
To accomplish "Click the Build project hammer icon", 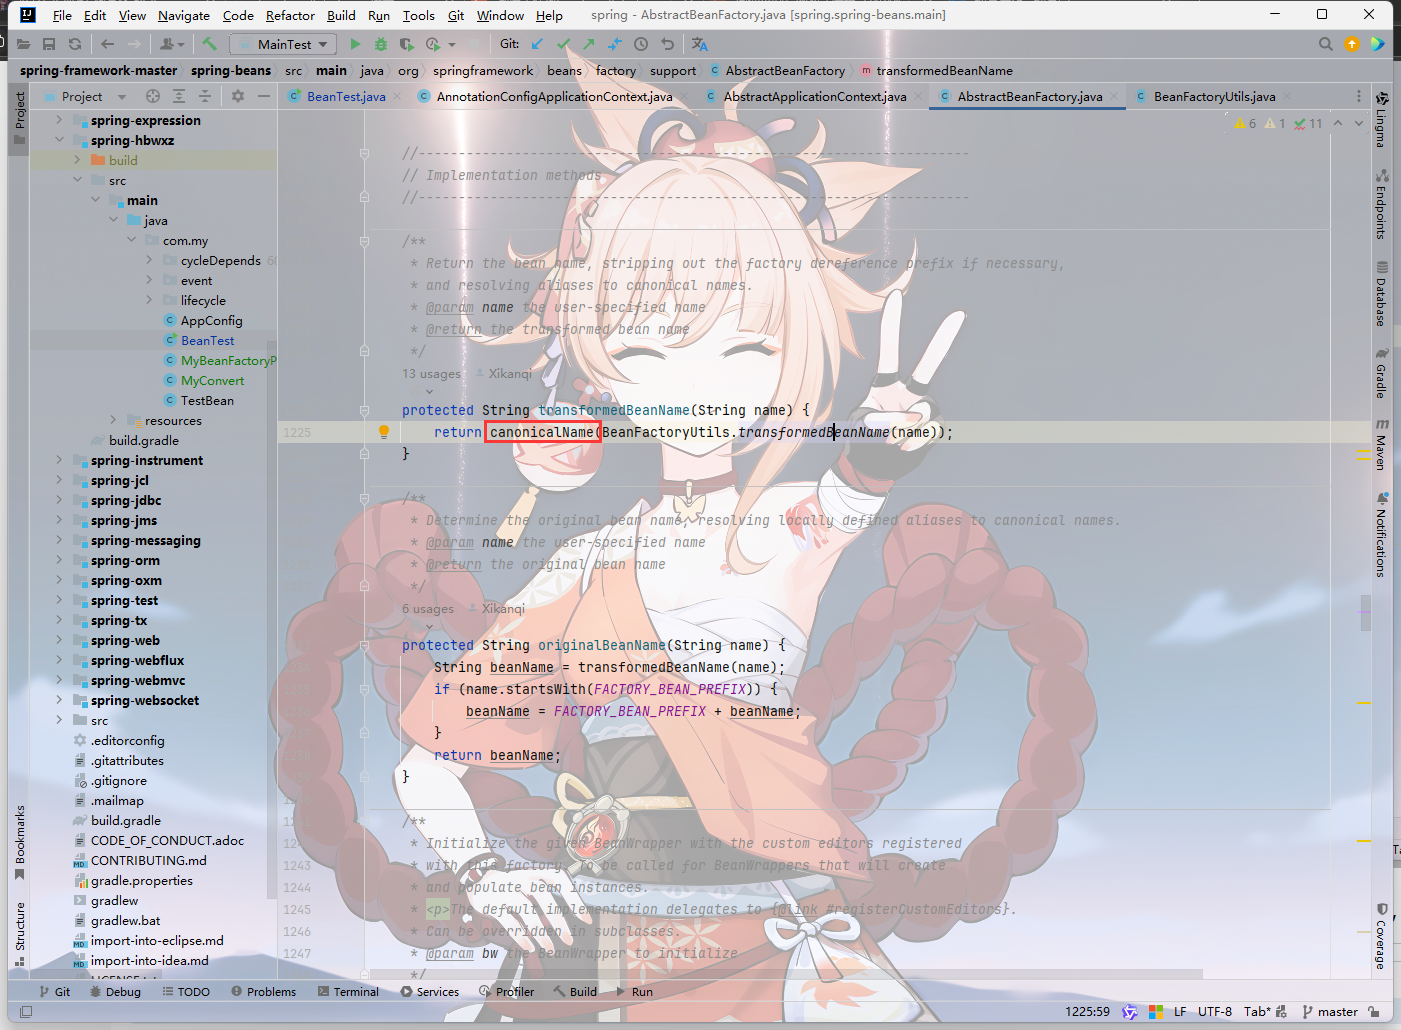I will [x=209, y=44].
